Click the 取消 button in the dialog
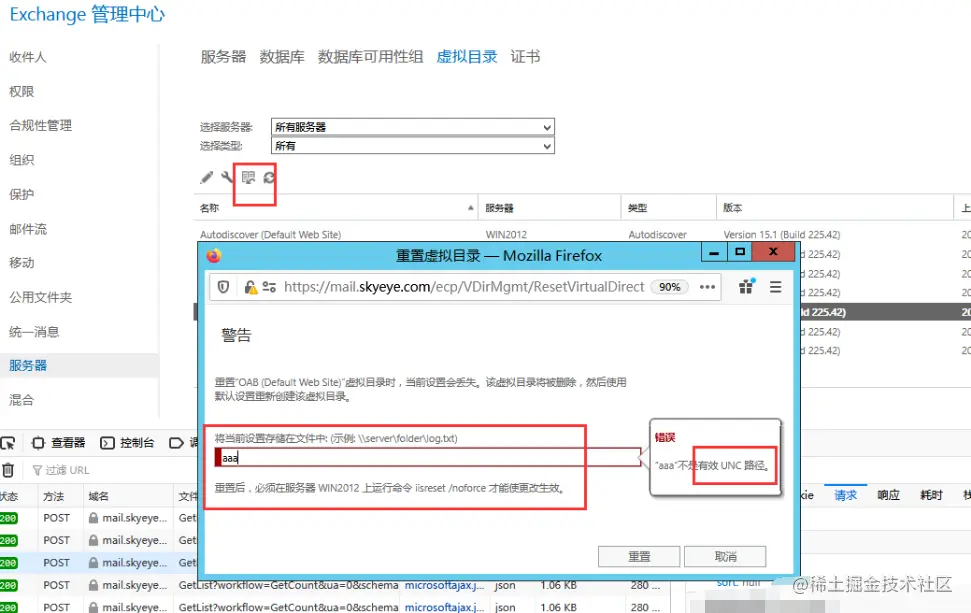 [725, 557]
